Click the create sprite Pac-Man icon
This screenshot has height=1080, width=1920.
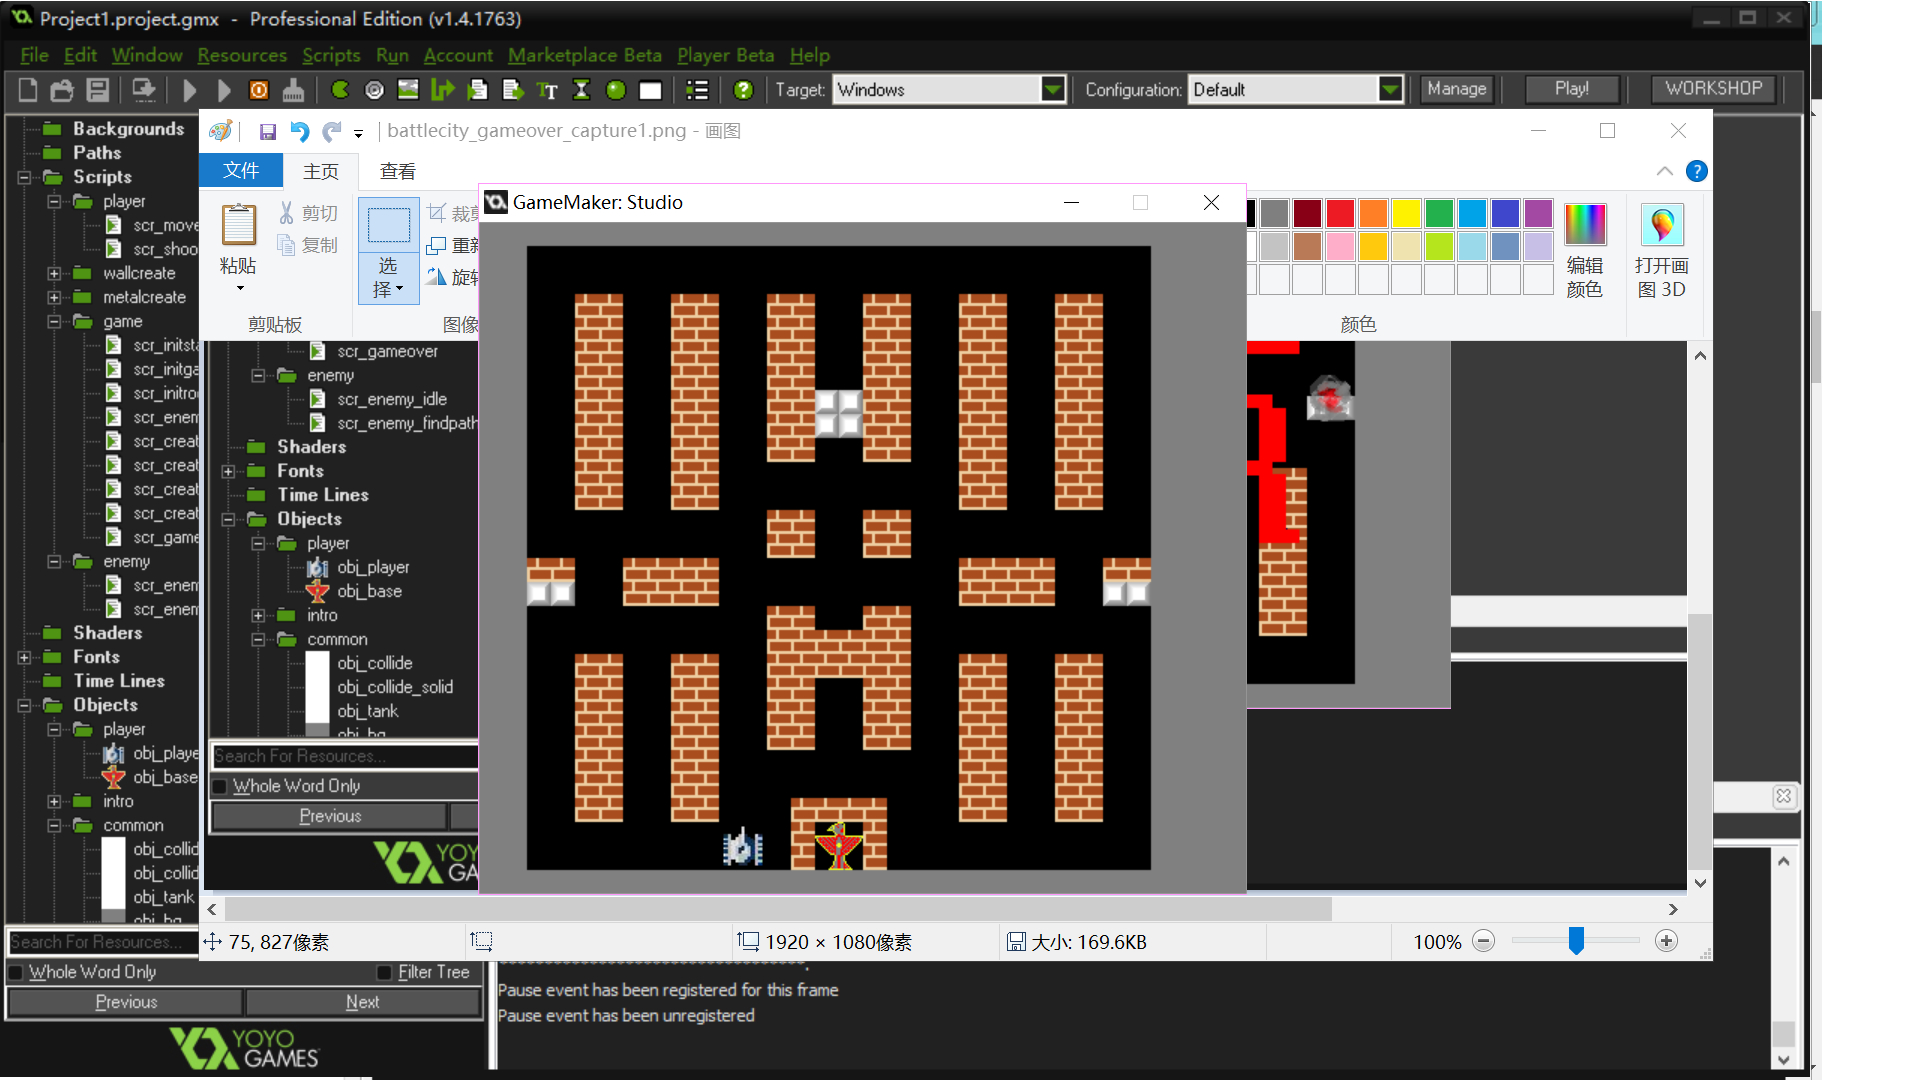pyautogui.click(x=340, y=90)
